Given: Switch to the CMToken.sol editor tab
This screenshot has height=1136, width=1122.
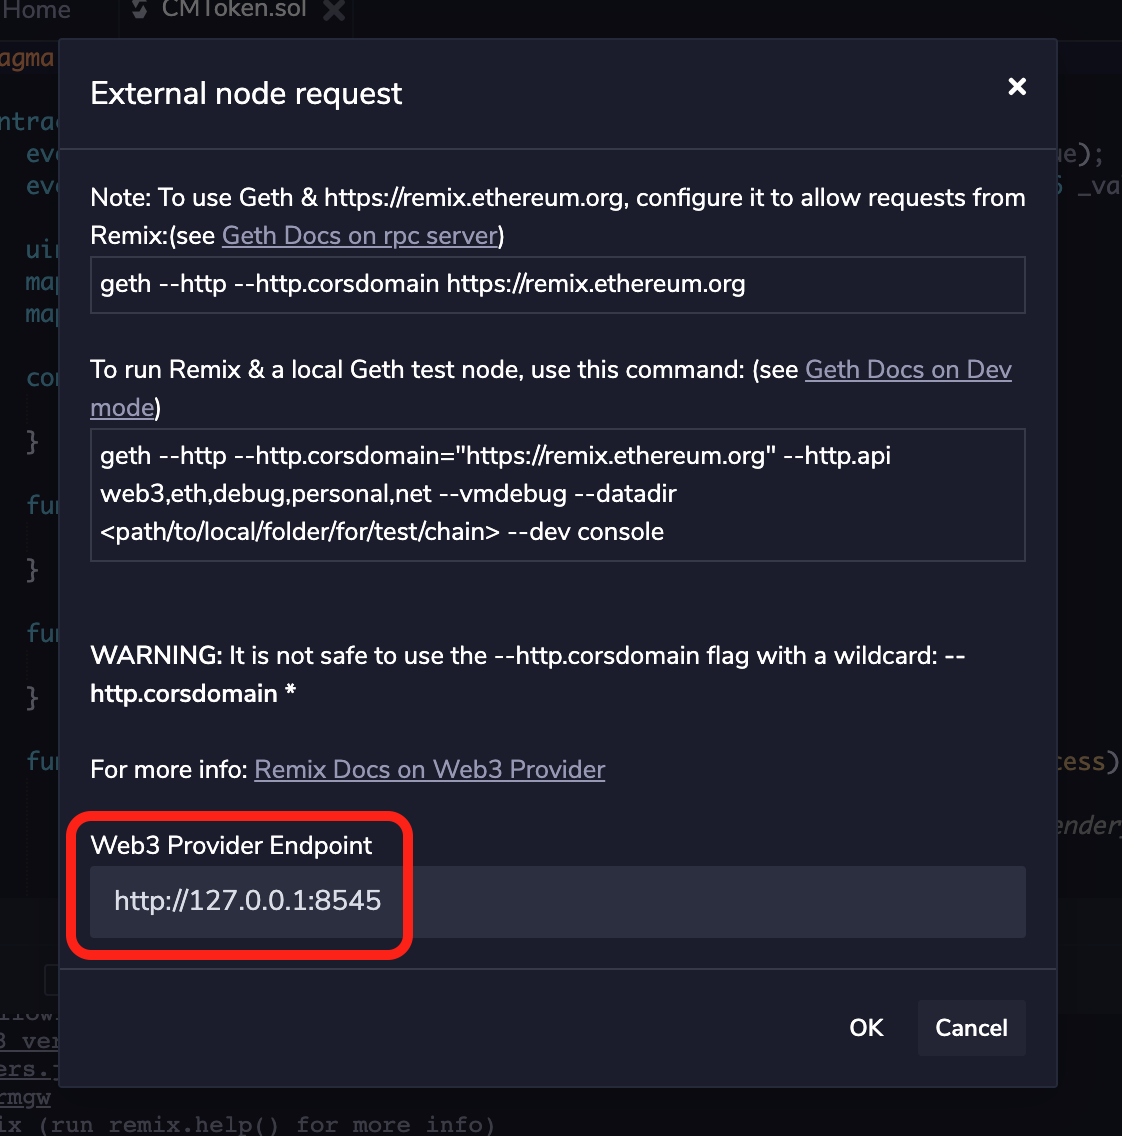Looking at the screenshot, I should pos(233,9).
